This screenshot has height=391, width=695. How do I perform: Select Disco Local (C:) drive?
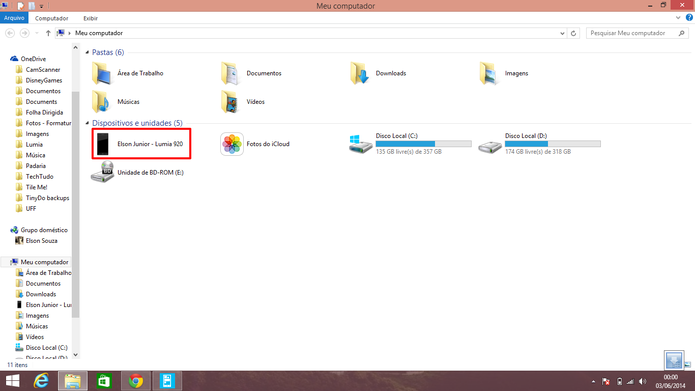410,144
